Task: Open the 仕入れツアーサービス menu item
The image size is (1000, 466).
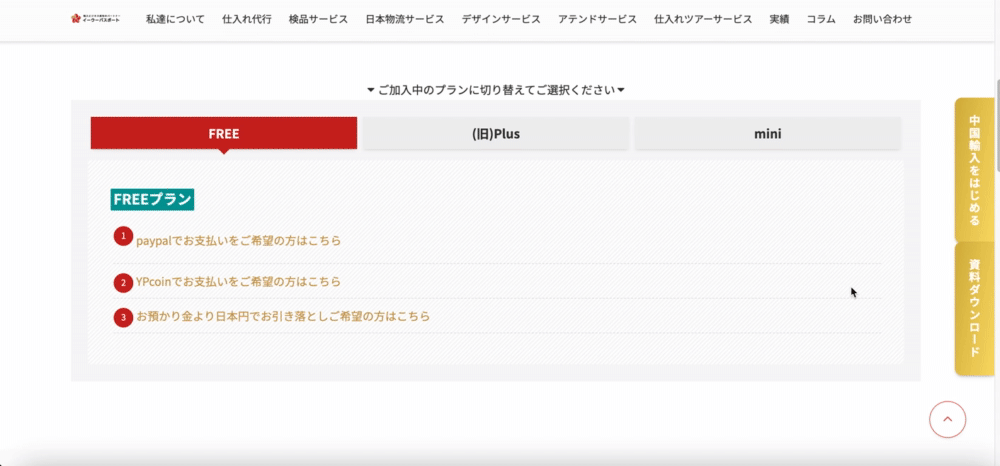Action: (x=703, y=19)
